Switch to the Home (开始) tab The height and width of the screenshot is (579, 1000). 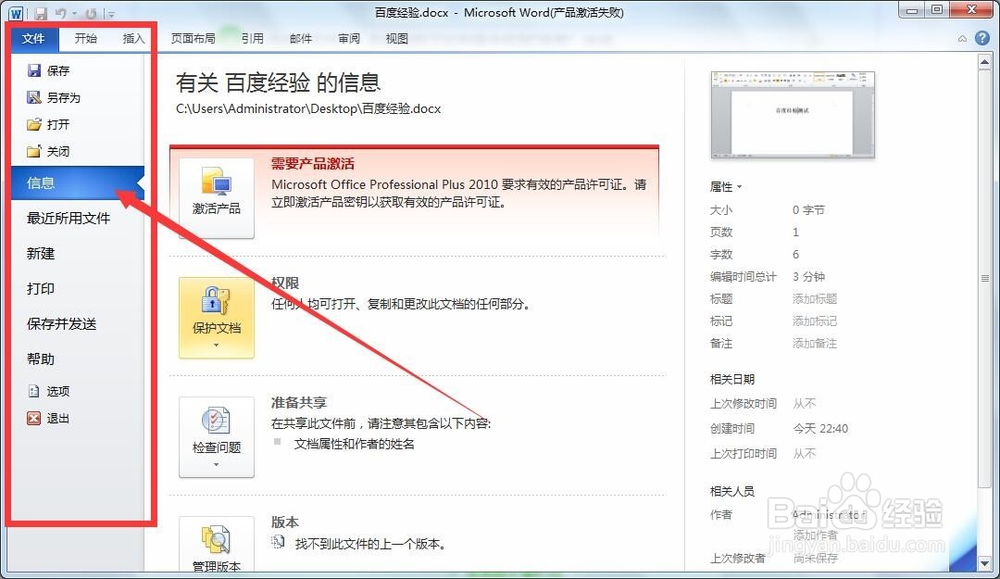(85, 38)
